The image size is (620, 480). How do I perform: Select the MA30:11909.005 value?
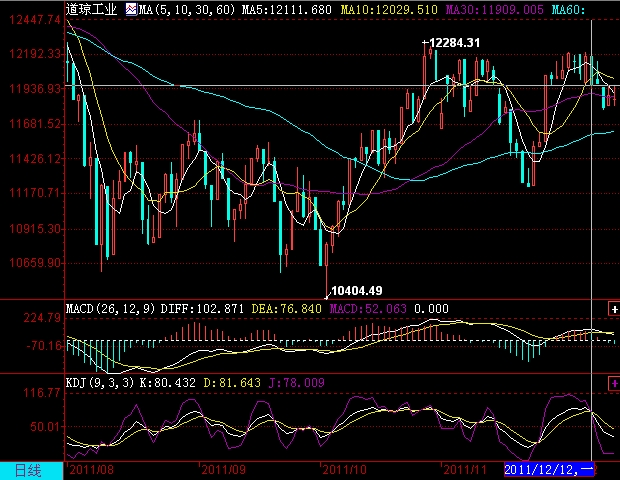click(x=495, y=9)
